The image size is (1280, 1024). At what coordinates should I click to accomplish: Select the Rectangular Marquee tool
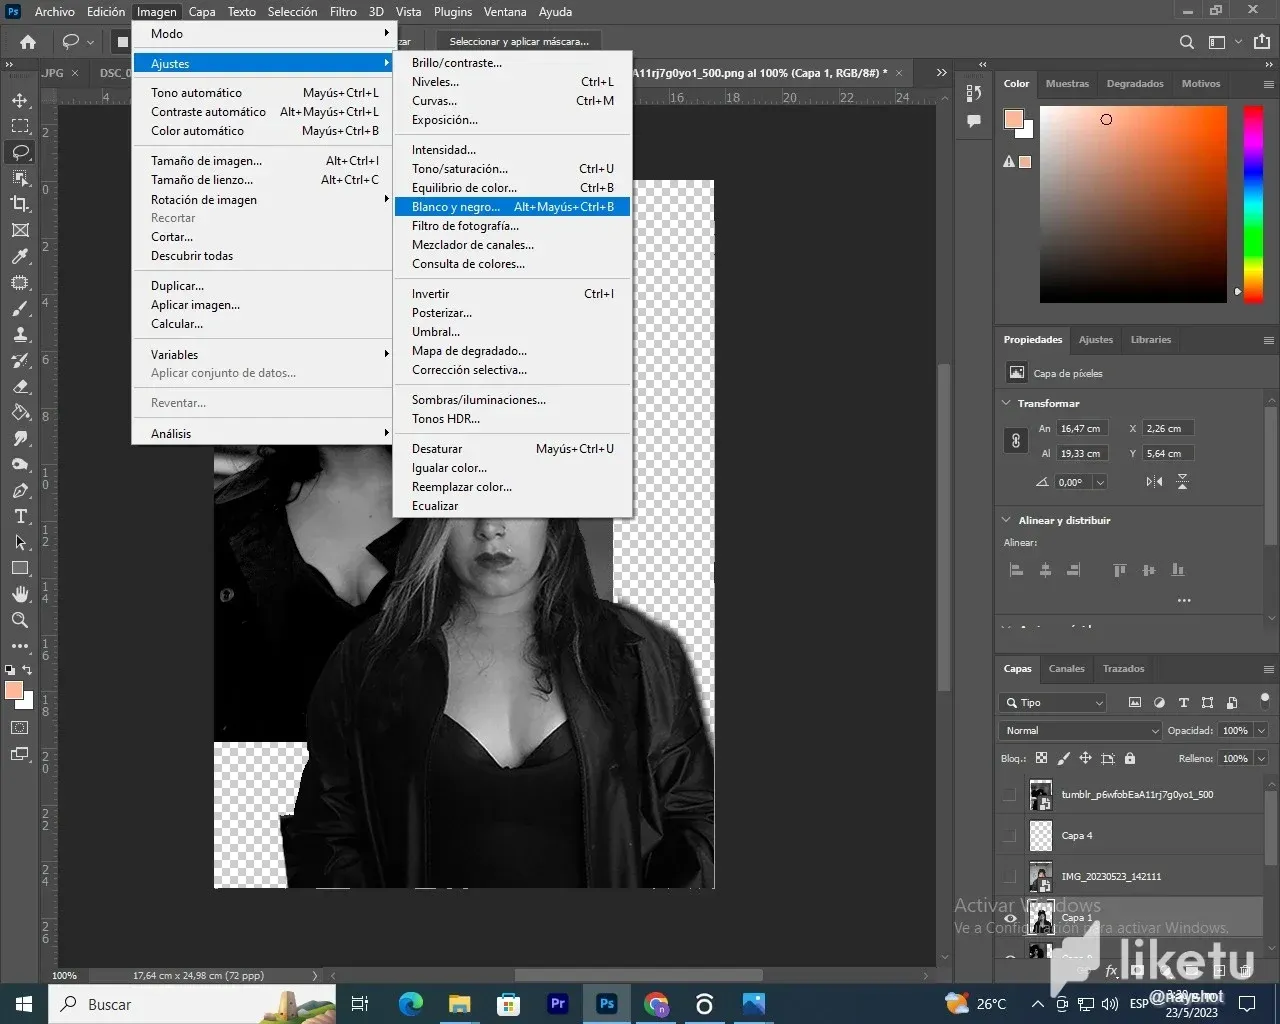click(x=20, y=126)
